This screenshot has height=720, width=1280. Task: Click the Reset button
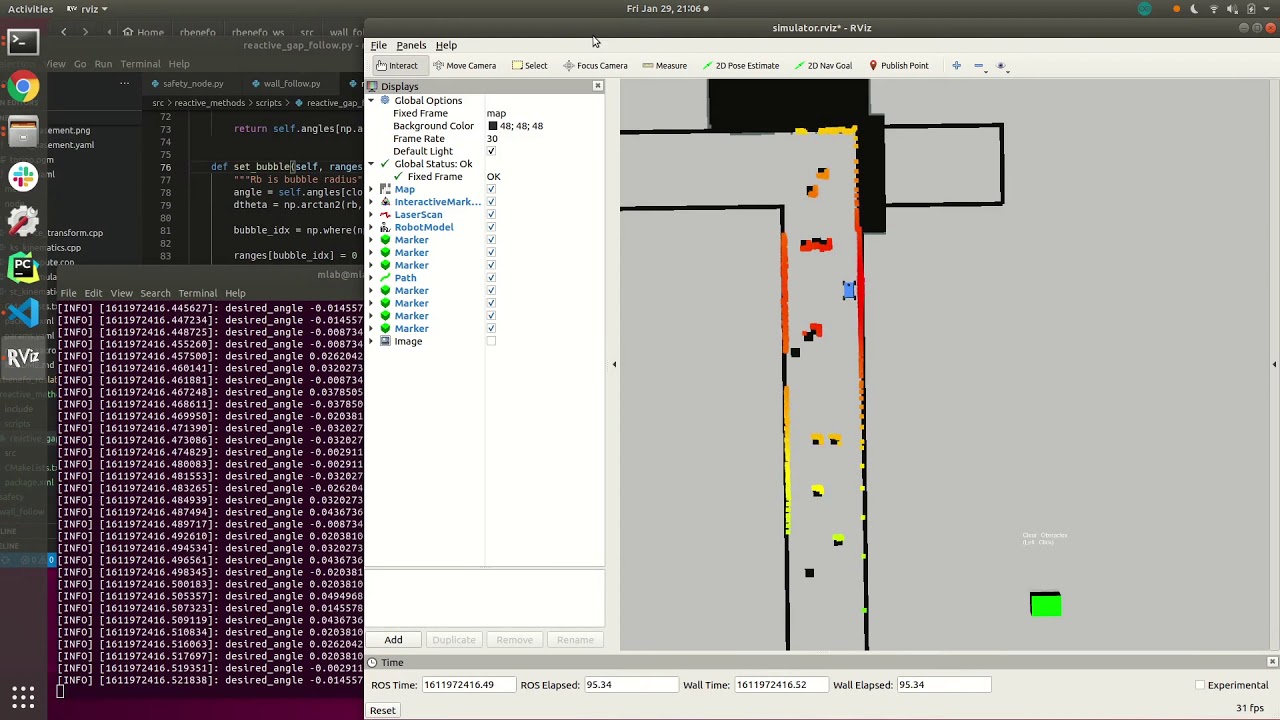pos(382,710)
